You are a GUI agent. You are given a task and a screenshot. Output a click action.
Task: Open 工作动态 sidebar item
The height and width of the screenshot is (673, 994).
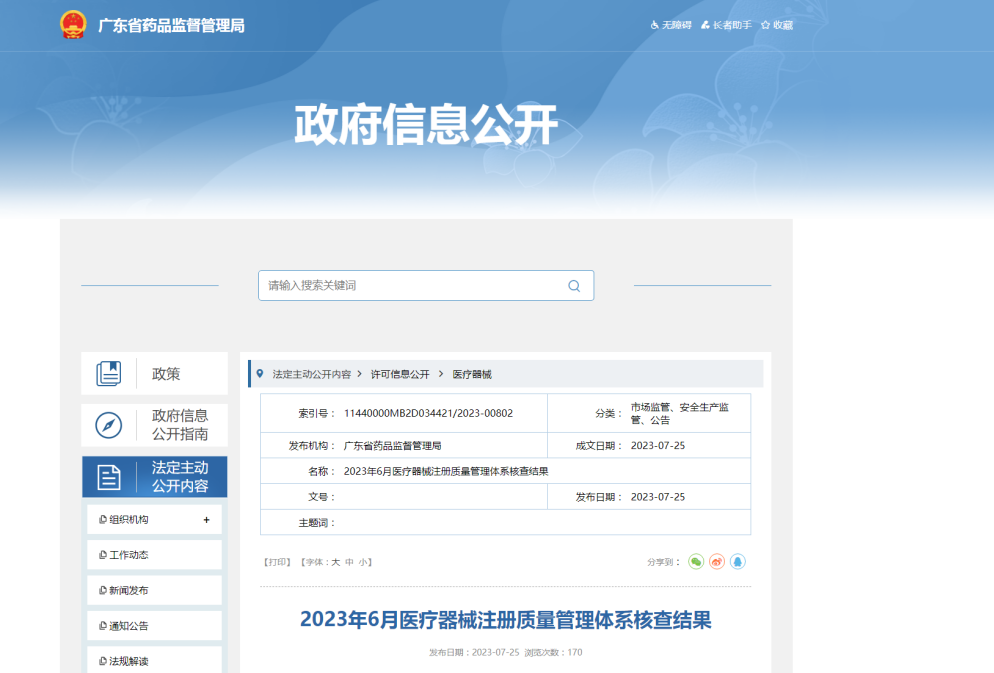[155, 555]
